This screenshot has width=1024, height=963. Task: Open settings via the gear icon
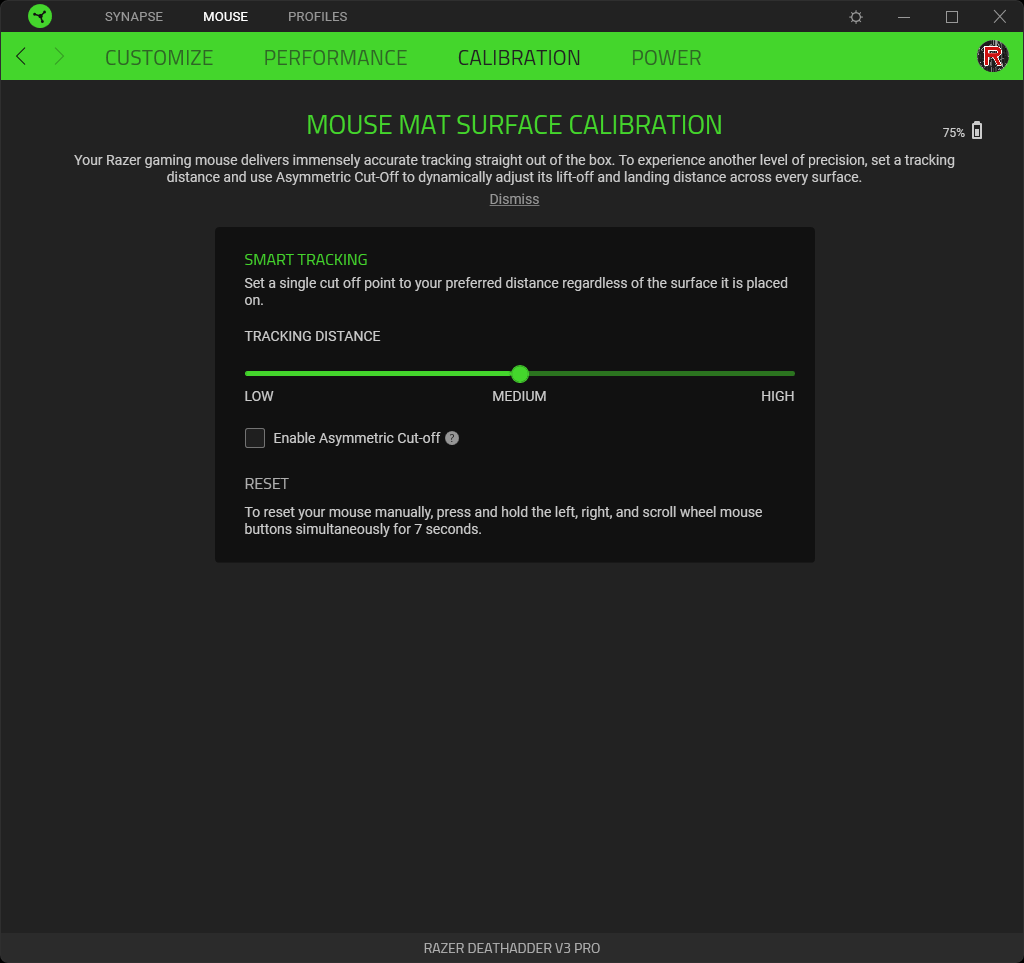856,17
